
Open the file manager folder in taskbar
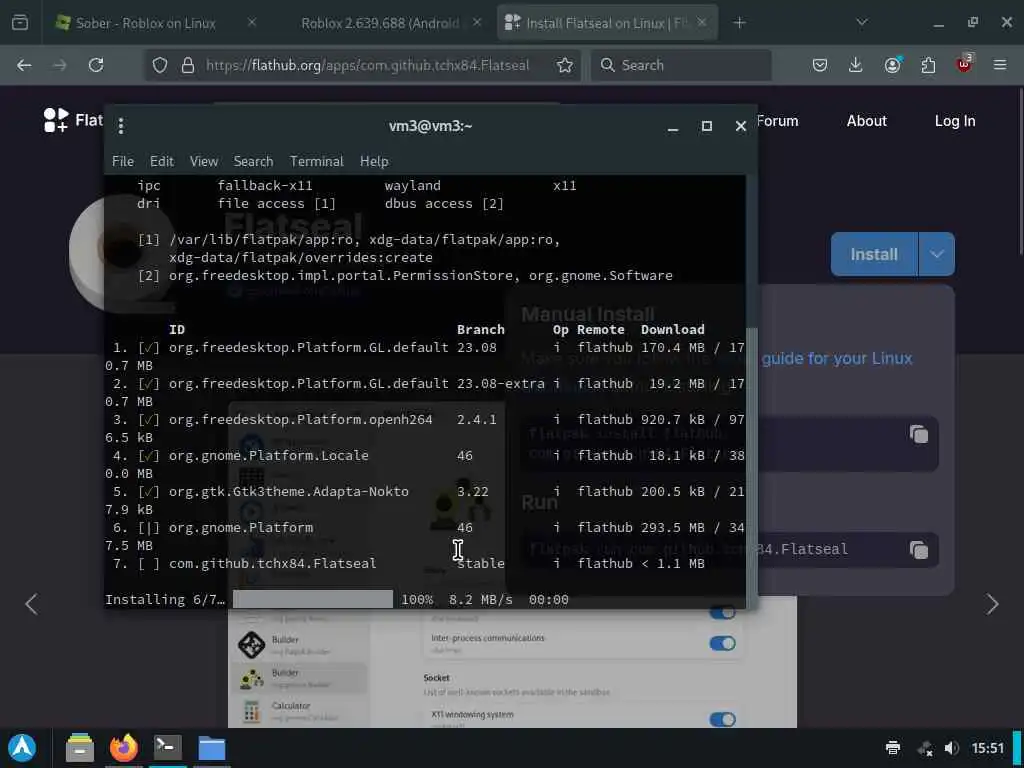click(212, 748)
